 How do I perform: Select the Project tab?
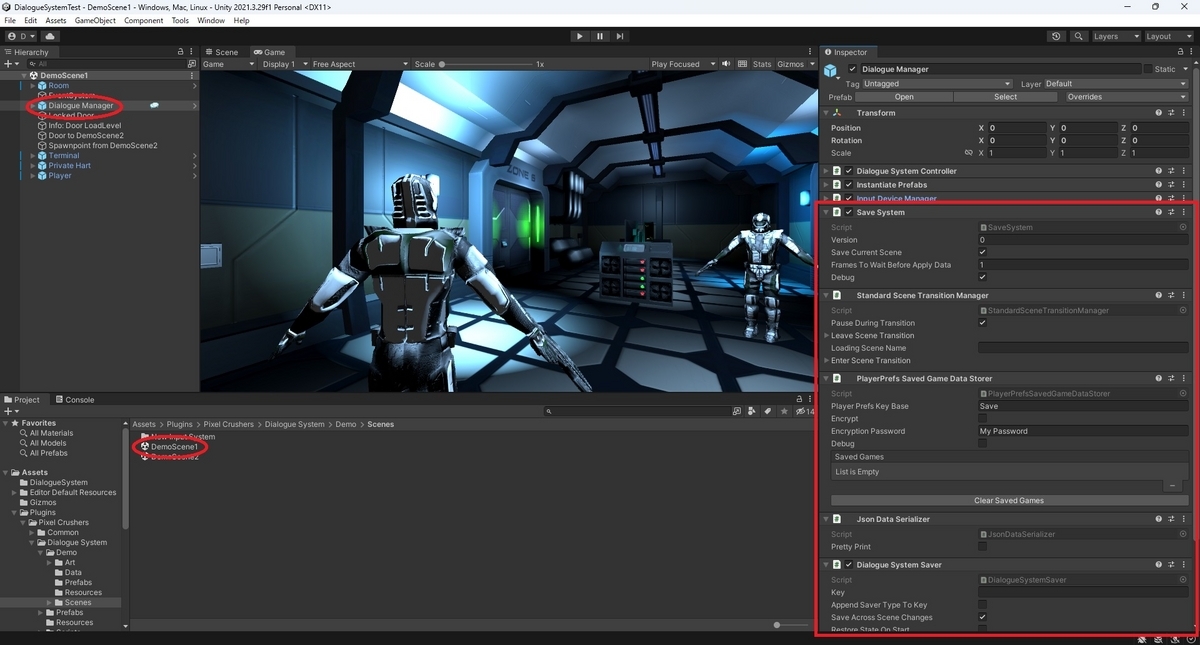(22, 400)
